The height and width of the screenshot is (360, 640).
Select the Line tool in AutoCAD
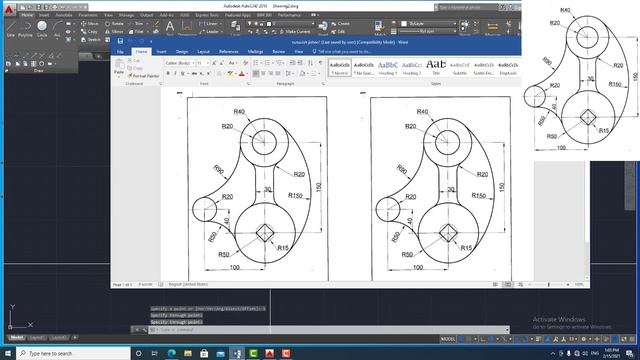(11, 29)
